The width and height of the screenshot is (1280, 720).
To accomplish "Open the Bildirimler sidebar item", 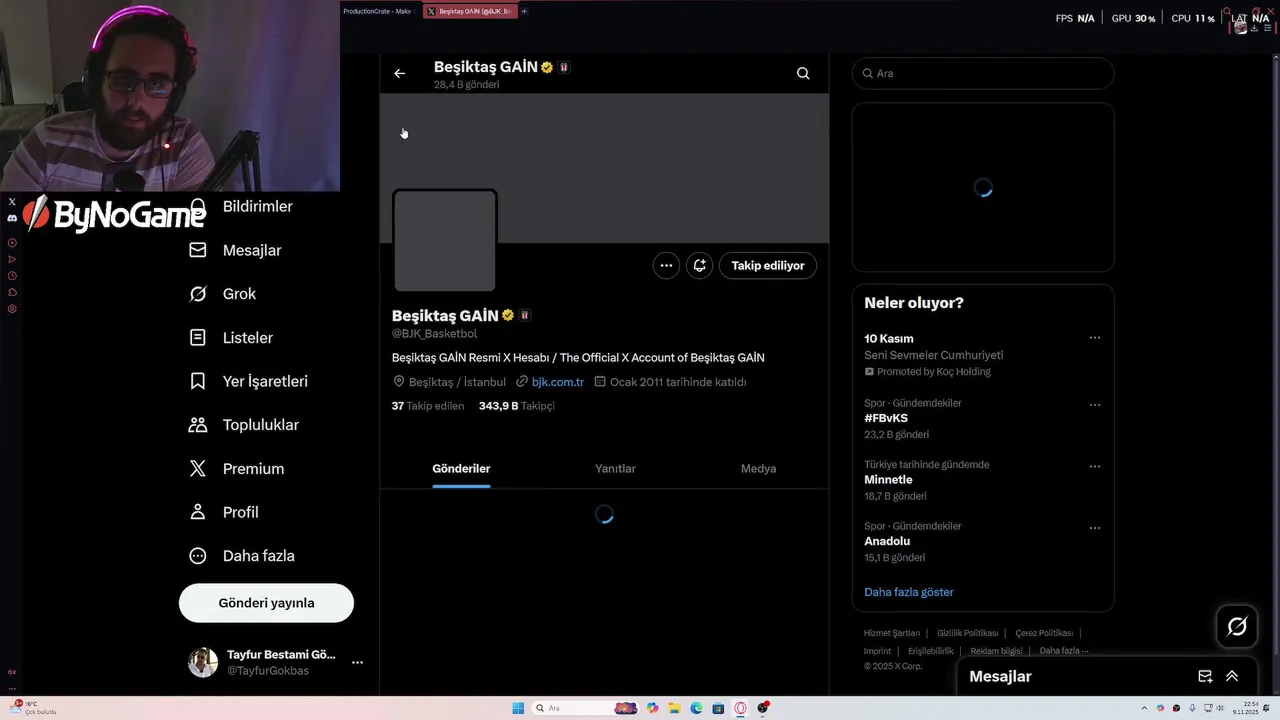I will (257, 207).
